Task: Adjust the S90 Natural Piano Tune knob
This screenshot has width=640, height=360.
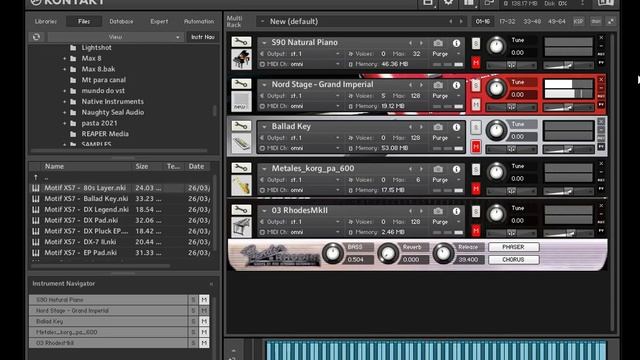Action: [x=496, y=46]
